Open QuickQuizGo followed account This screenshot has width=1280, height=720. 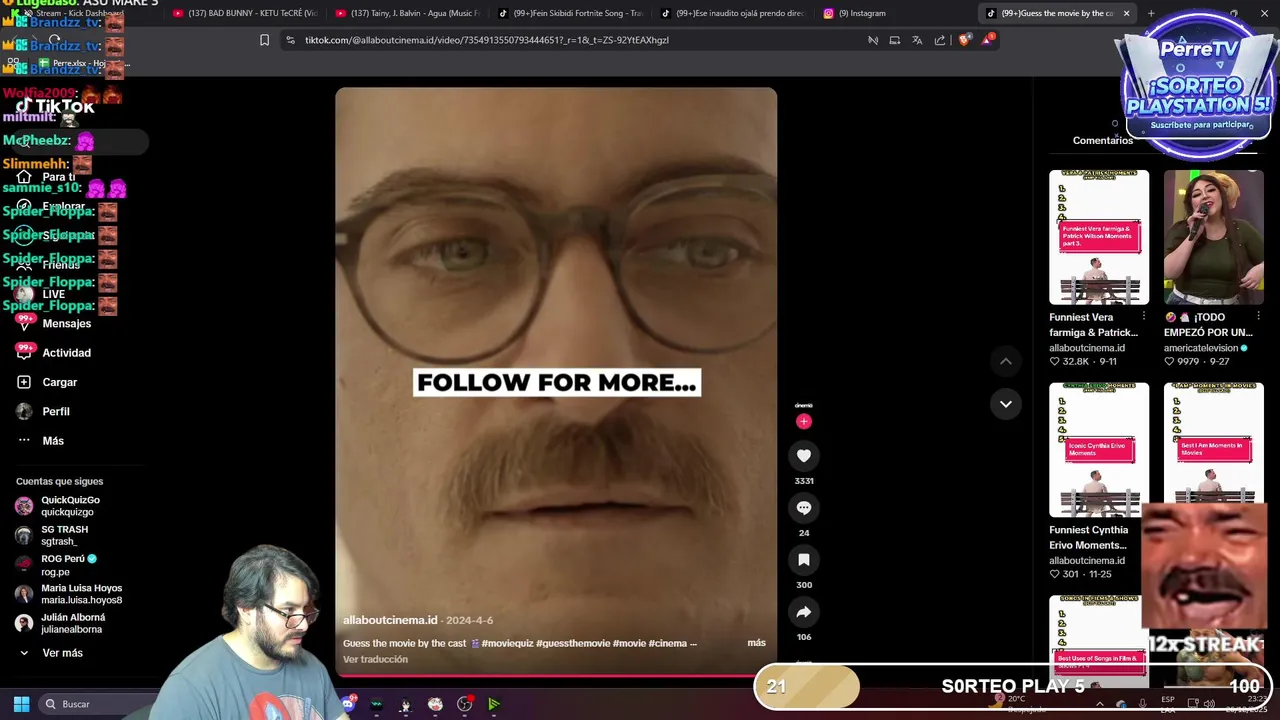pyautogui.click(x=70, y=506)
